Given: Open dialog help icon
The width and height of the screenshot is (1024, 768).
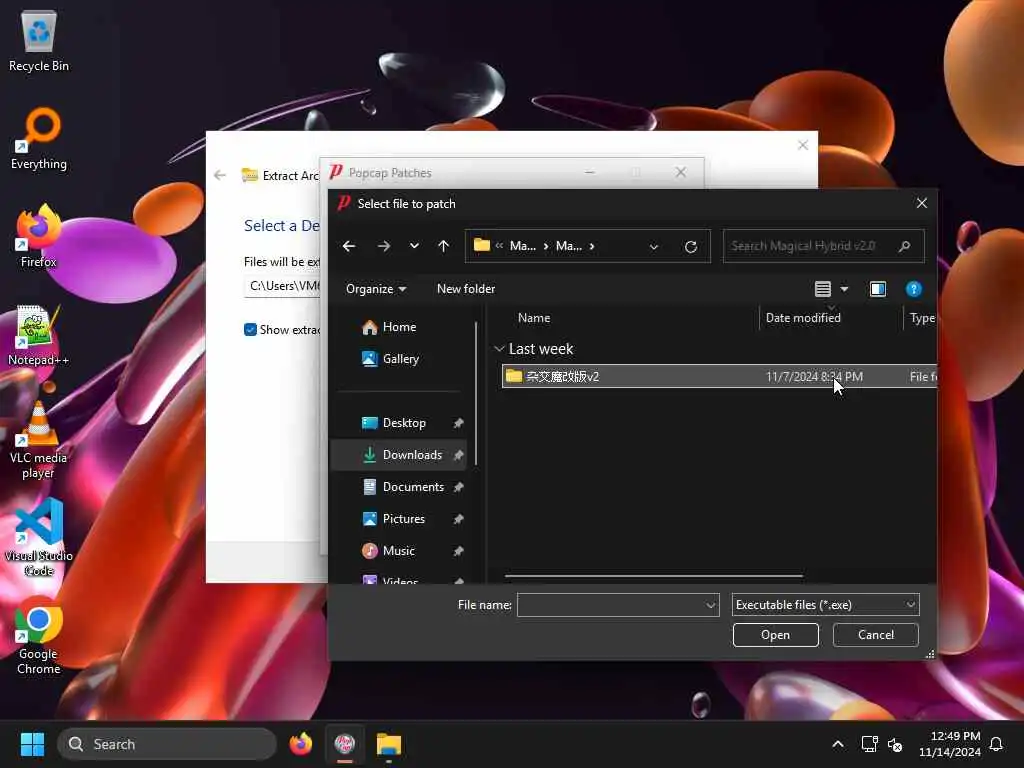Looking at the screenshot, I should (x=913, y=289).
